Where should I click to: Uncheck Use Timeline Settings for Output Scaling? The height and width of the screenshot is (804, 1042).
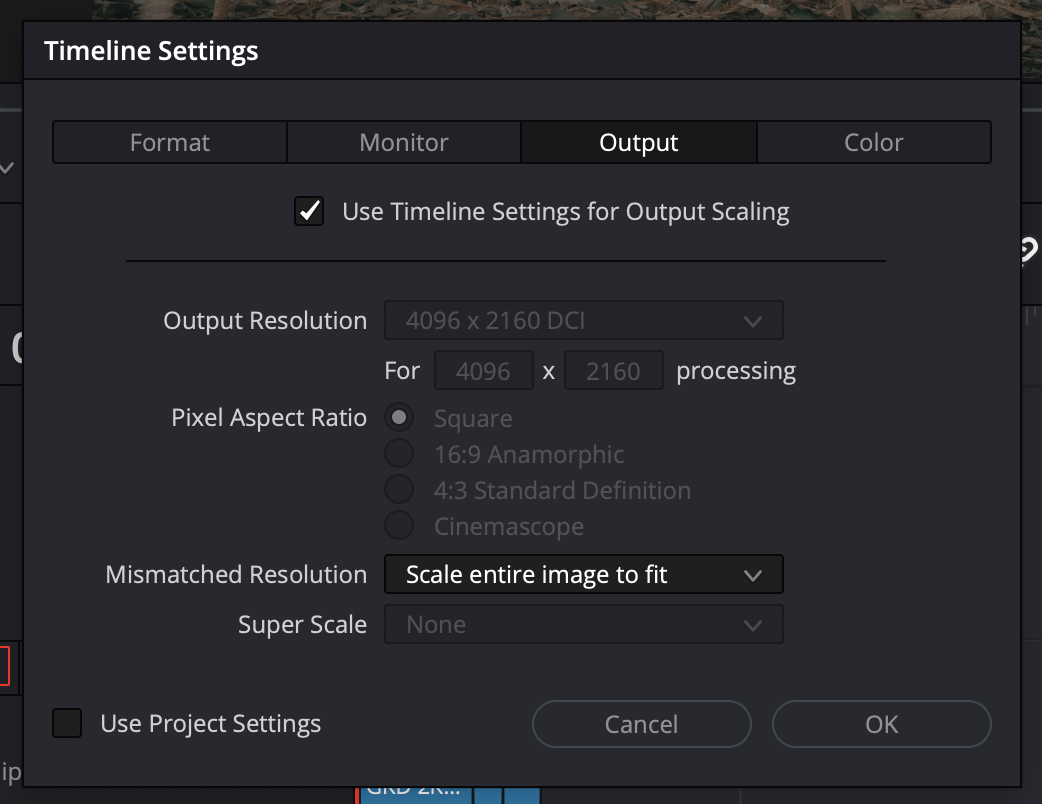click(x=309, y=212)
